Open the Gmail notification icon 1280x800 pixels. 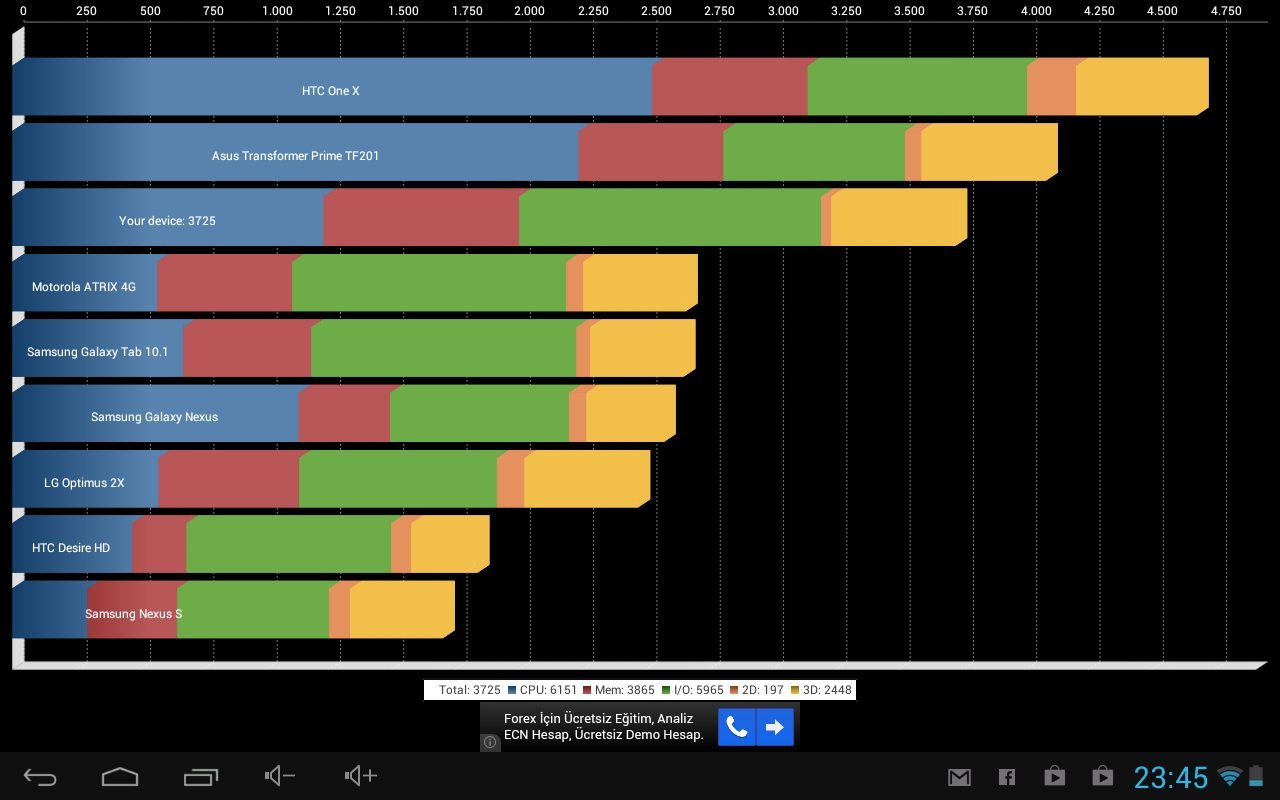(x=959, y=777)
